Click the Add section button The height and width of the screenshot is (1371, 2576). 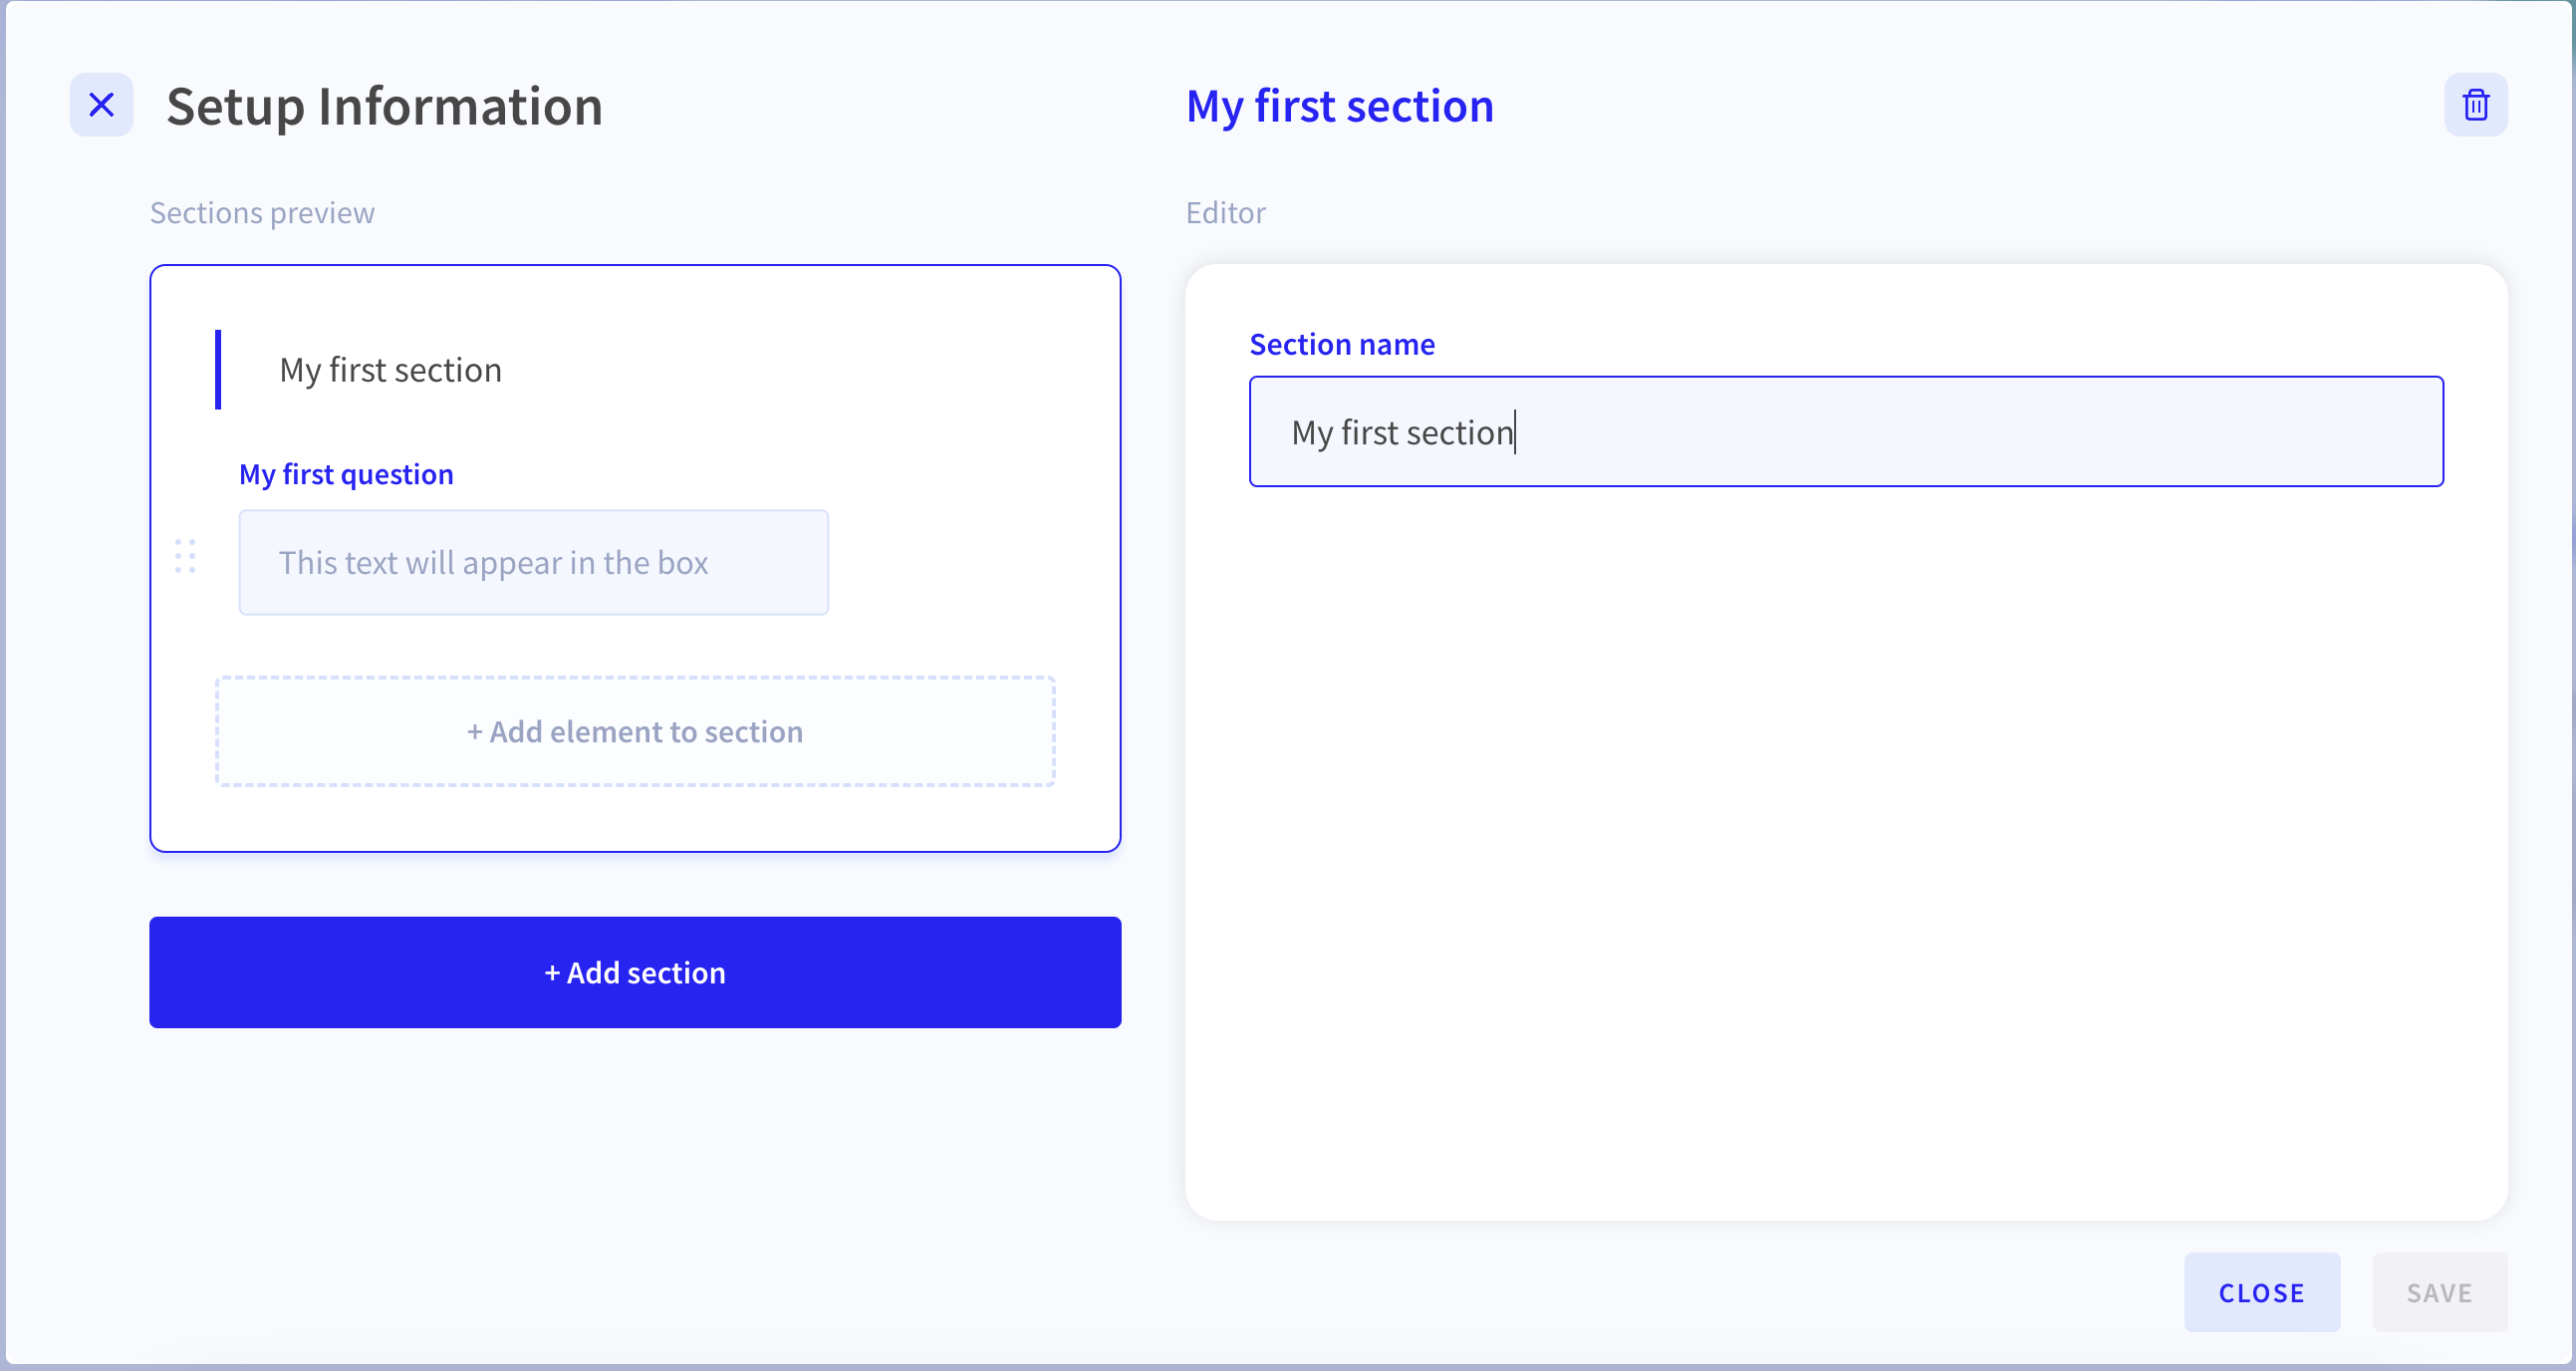pos(635,972)
